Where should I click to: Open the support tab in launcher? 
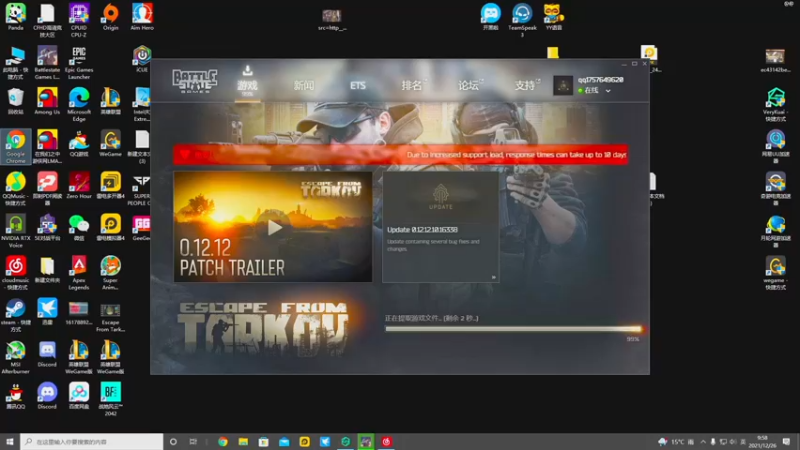[x=525, y=85]
